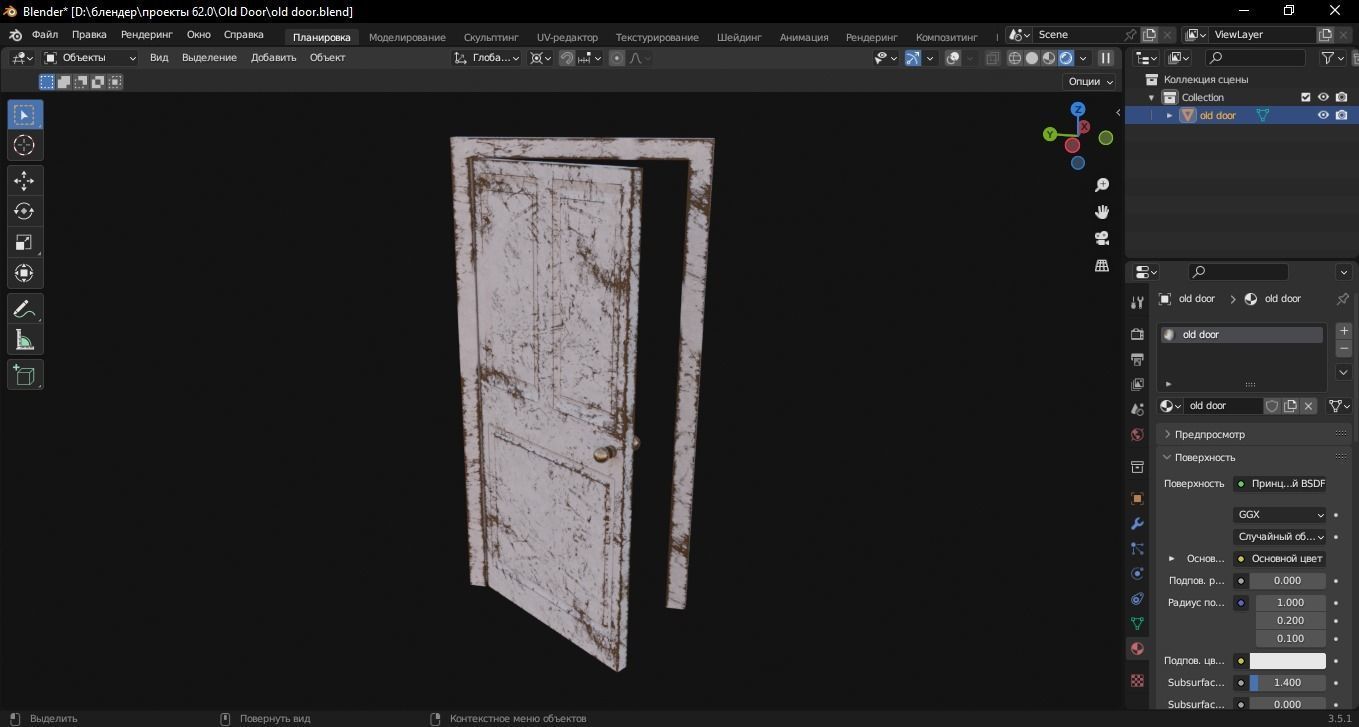Image resolution: width=1359 pixels, height=727 pixels.
Task: Select the Measure tool
Action: pyautogui.click(x=25, y=340)
